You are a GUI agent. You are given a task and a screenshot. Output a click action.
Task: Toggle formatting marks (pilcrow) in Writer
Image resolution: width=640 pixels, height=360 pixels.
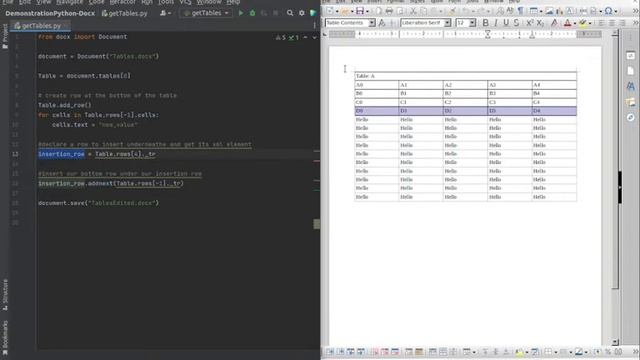tap(521, 11)
